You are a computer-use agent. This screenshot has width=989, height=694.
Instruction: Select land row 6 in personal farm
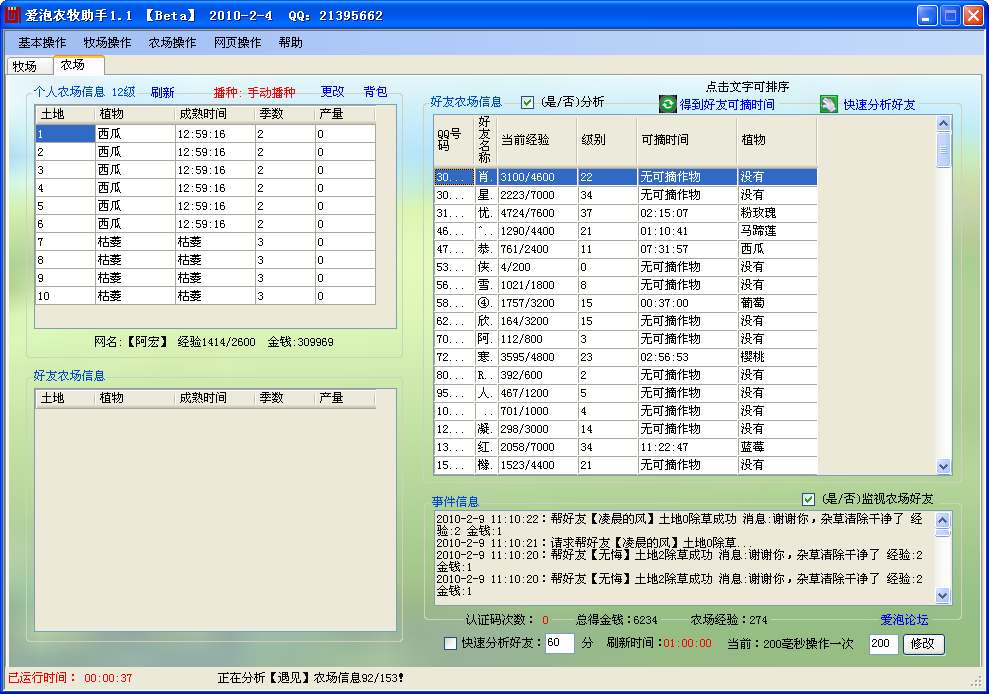pos(206,224)
